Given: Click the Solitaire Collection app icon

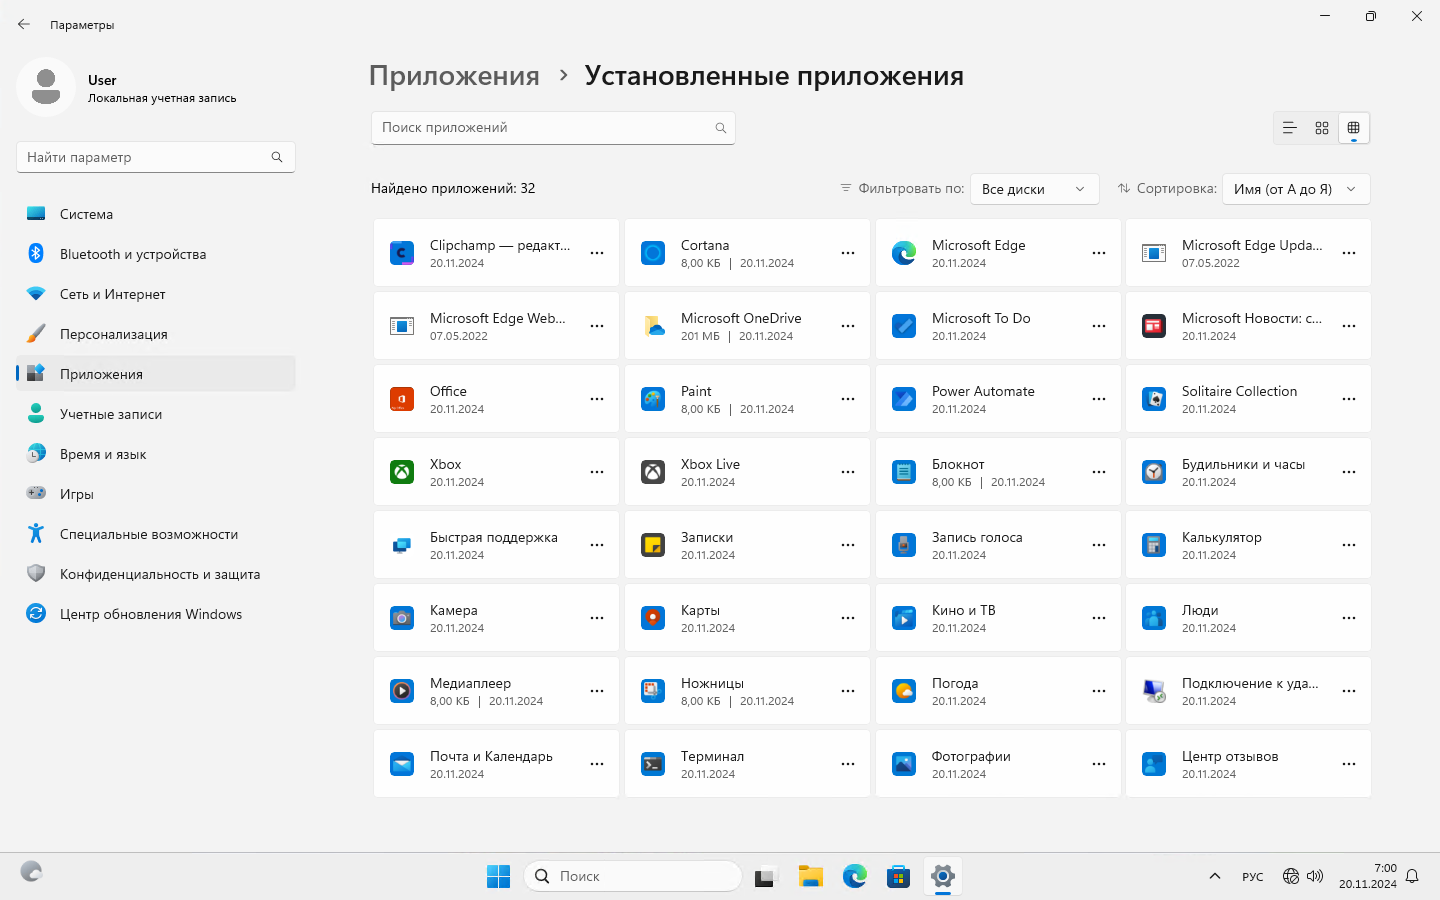Looking at the screenshot, I should (x=1154, y=399).
